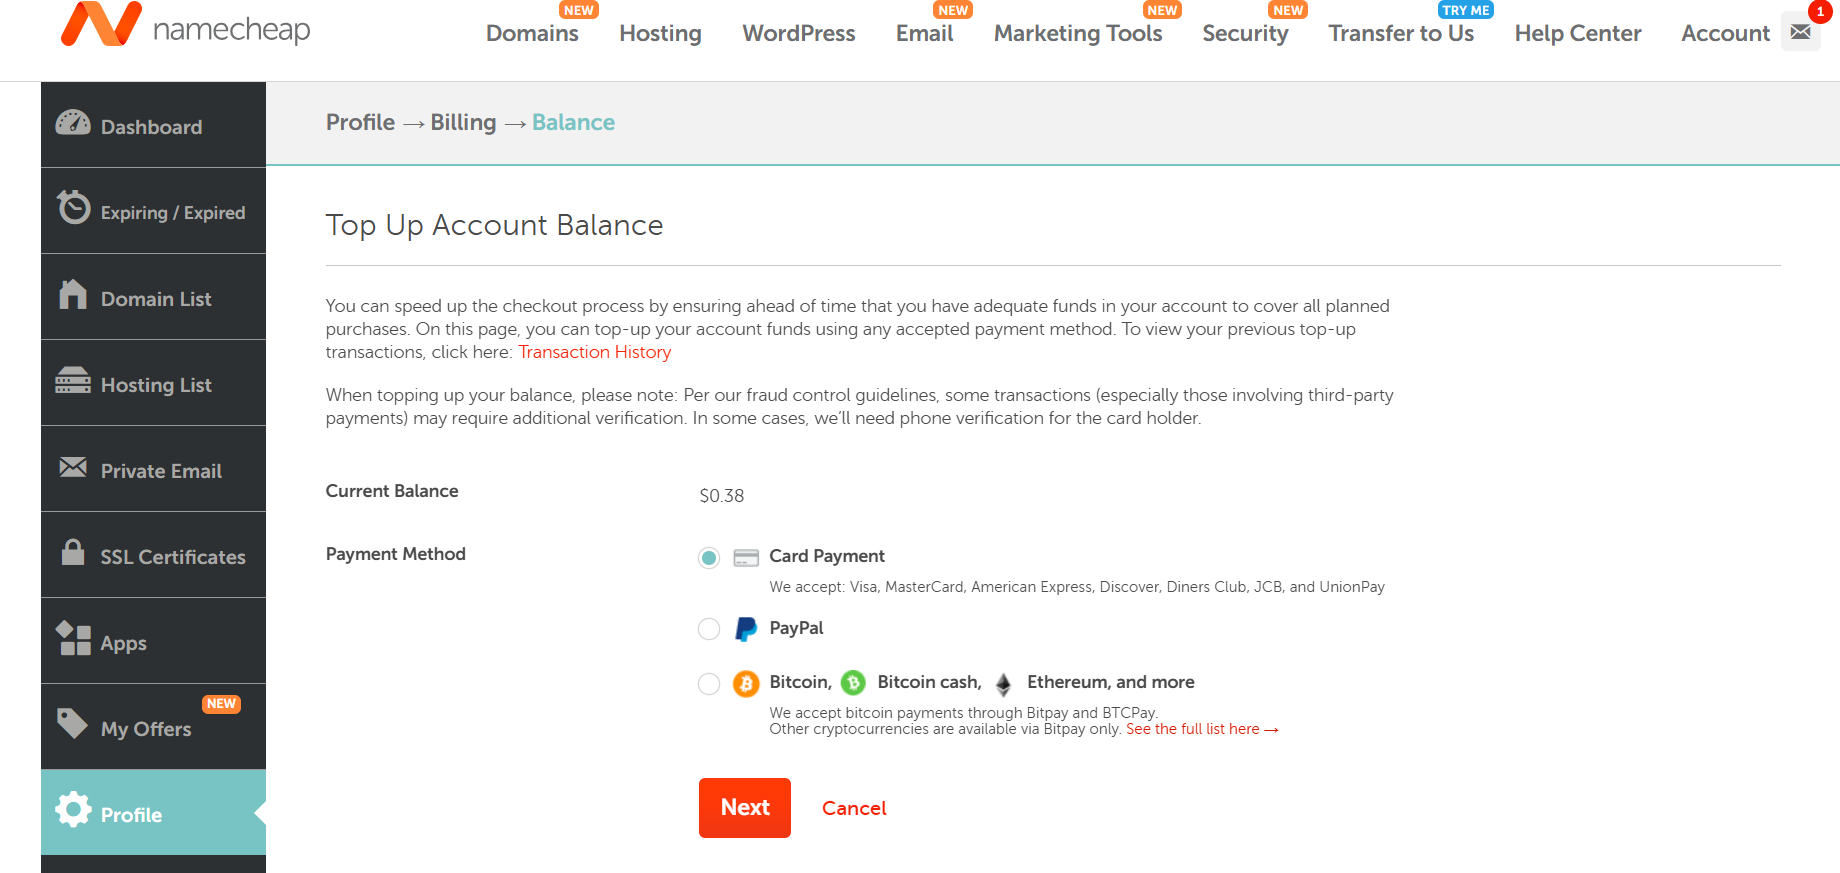Click the PayPal label text
Viewport: 1840px width, 873px height.
pos(796,628)
